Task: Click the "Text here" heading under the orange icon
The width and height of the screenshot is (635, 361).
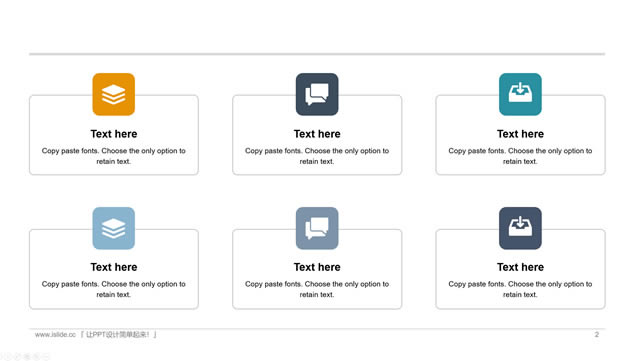Action: tap(114, 134)
